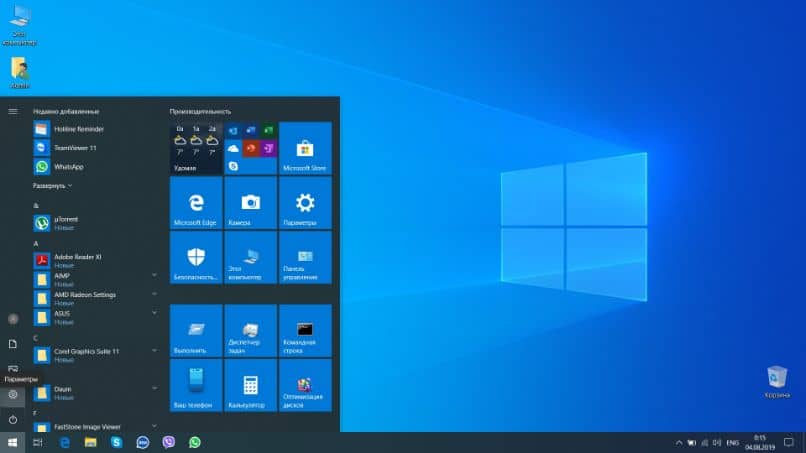Click the recently added section heading
Image resolution: width=806 pixels, height=453 pixels.
(x=66, y=111)
